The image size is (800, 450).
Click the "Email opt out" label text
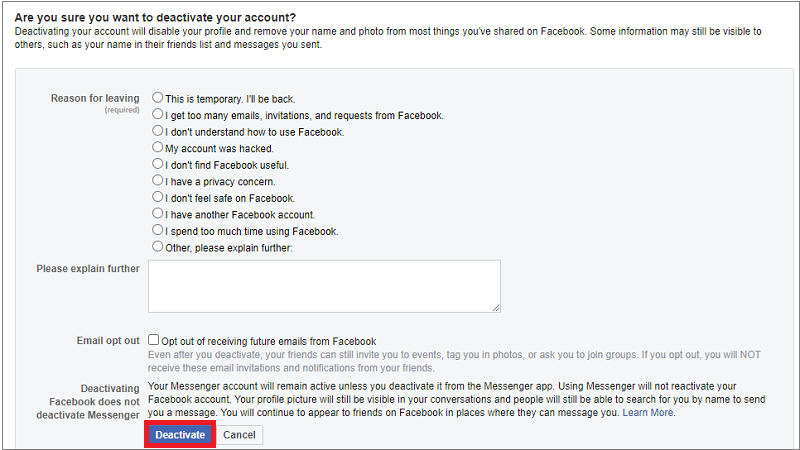click(108, 340)
